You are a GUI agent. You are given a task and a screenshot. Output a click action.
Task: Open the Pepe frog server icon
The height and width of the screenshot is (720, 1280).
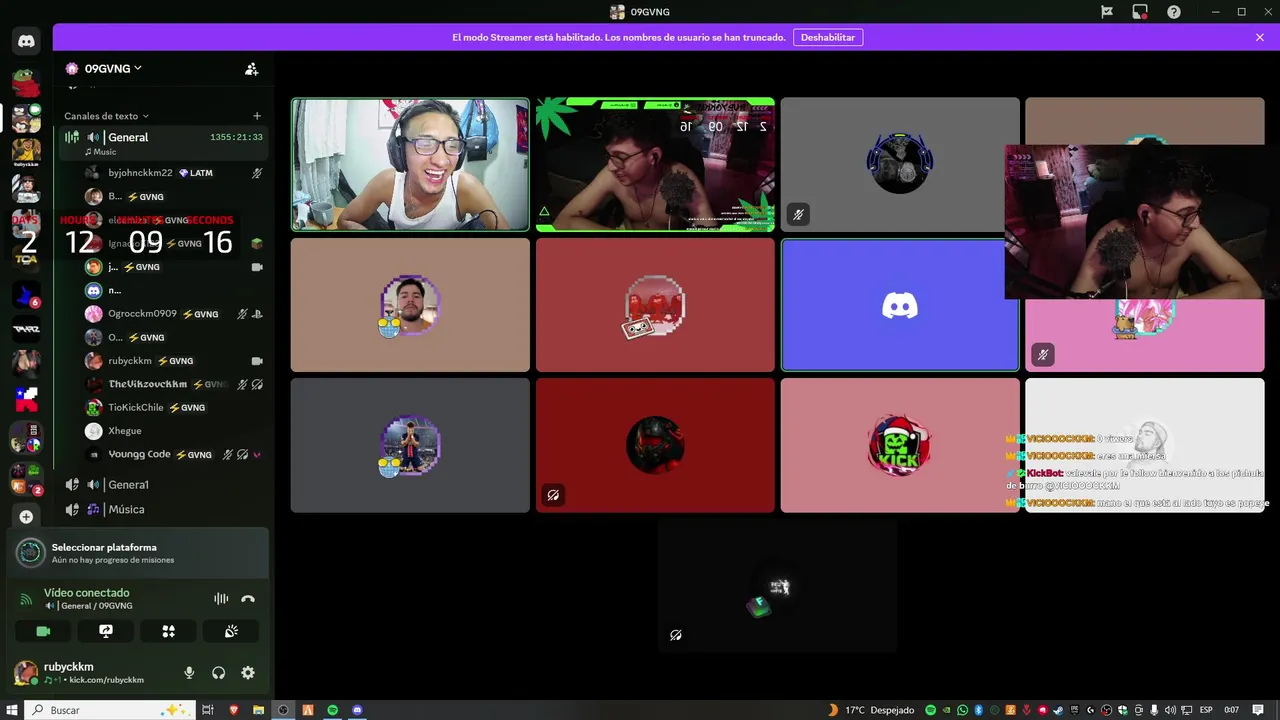click(x=26, y=83)
